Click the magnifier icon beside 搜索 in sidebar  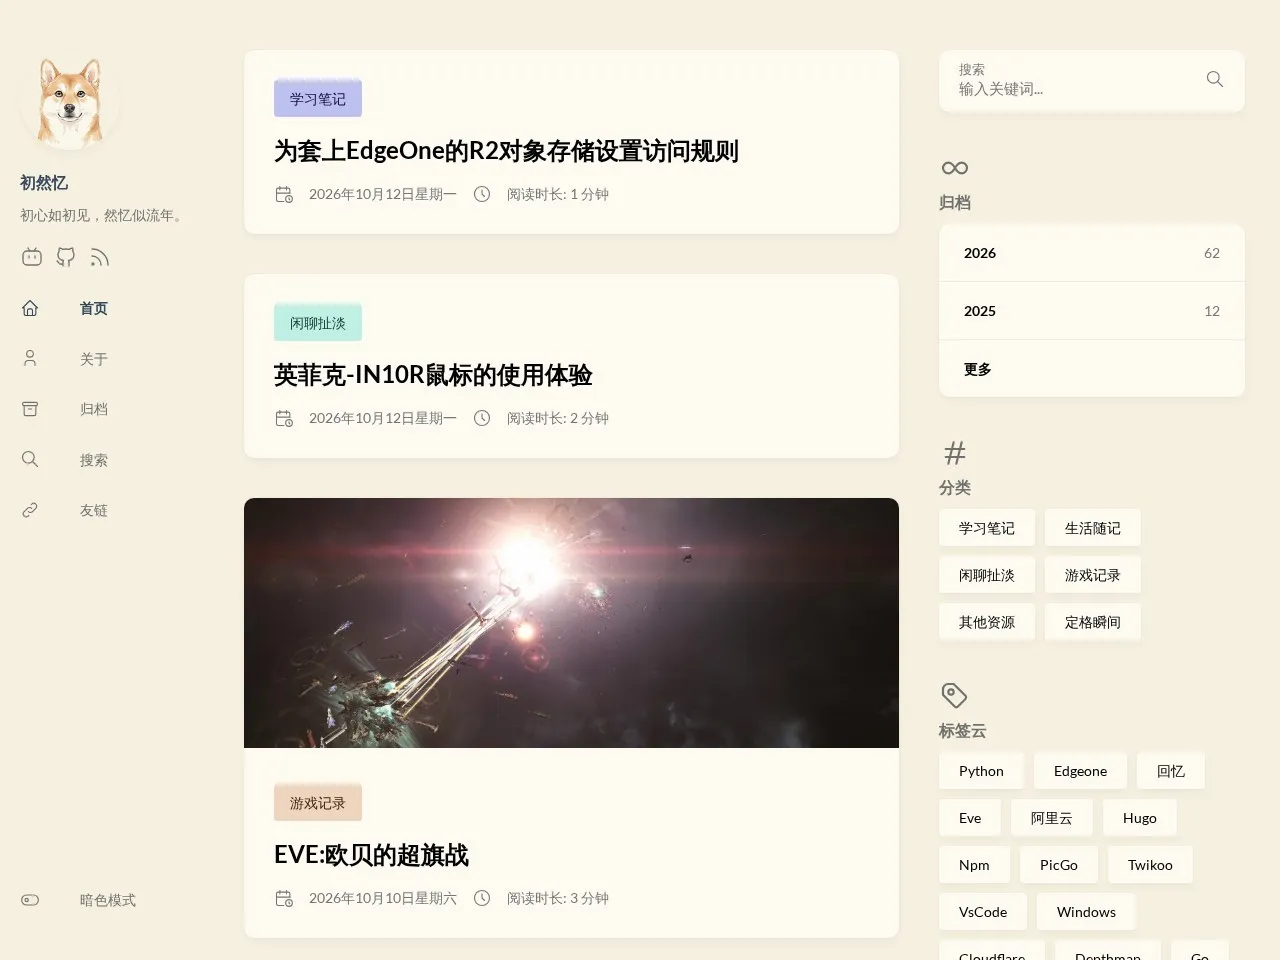tap(30, 459)
